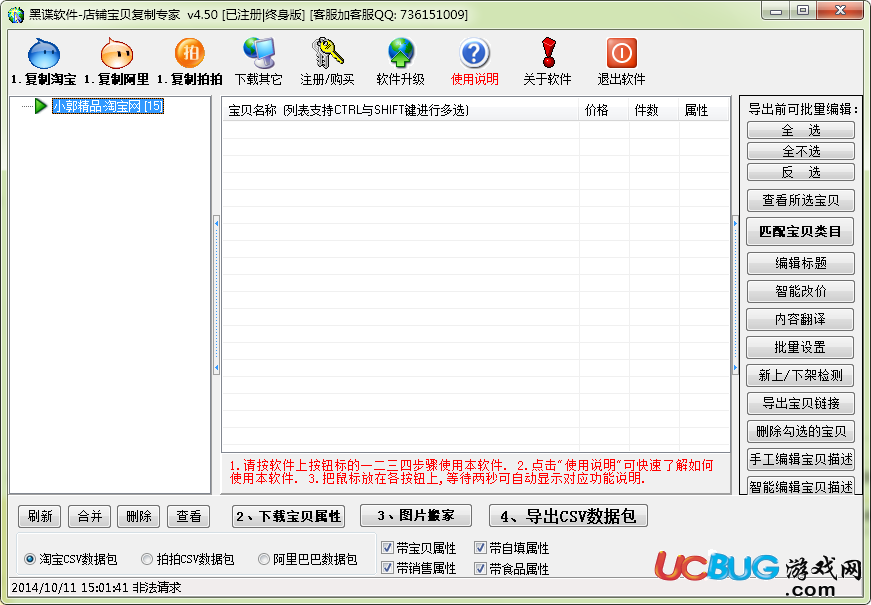
Task: Open 智能改价 smart pricing
Action: (800, 291)
